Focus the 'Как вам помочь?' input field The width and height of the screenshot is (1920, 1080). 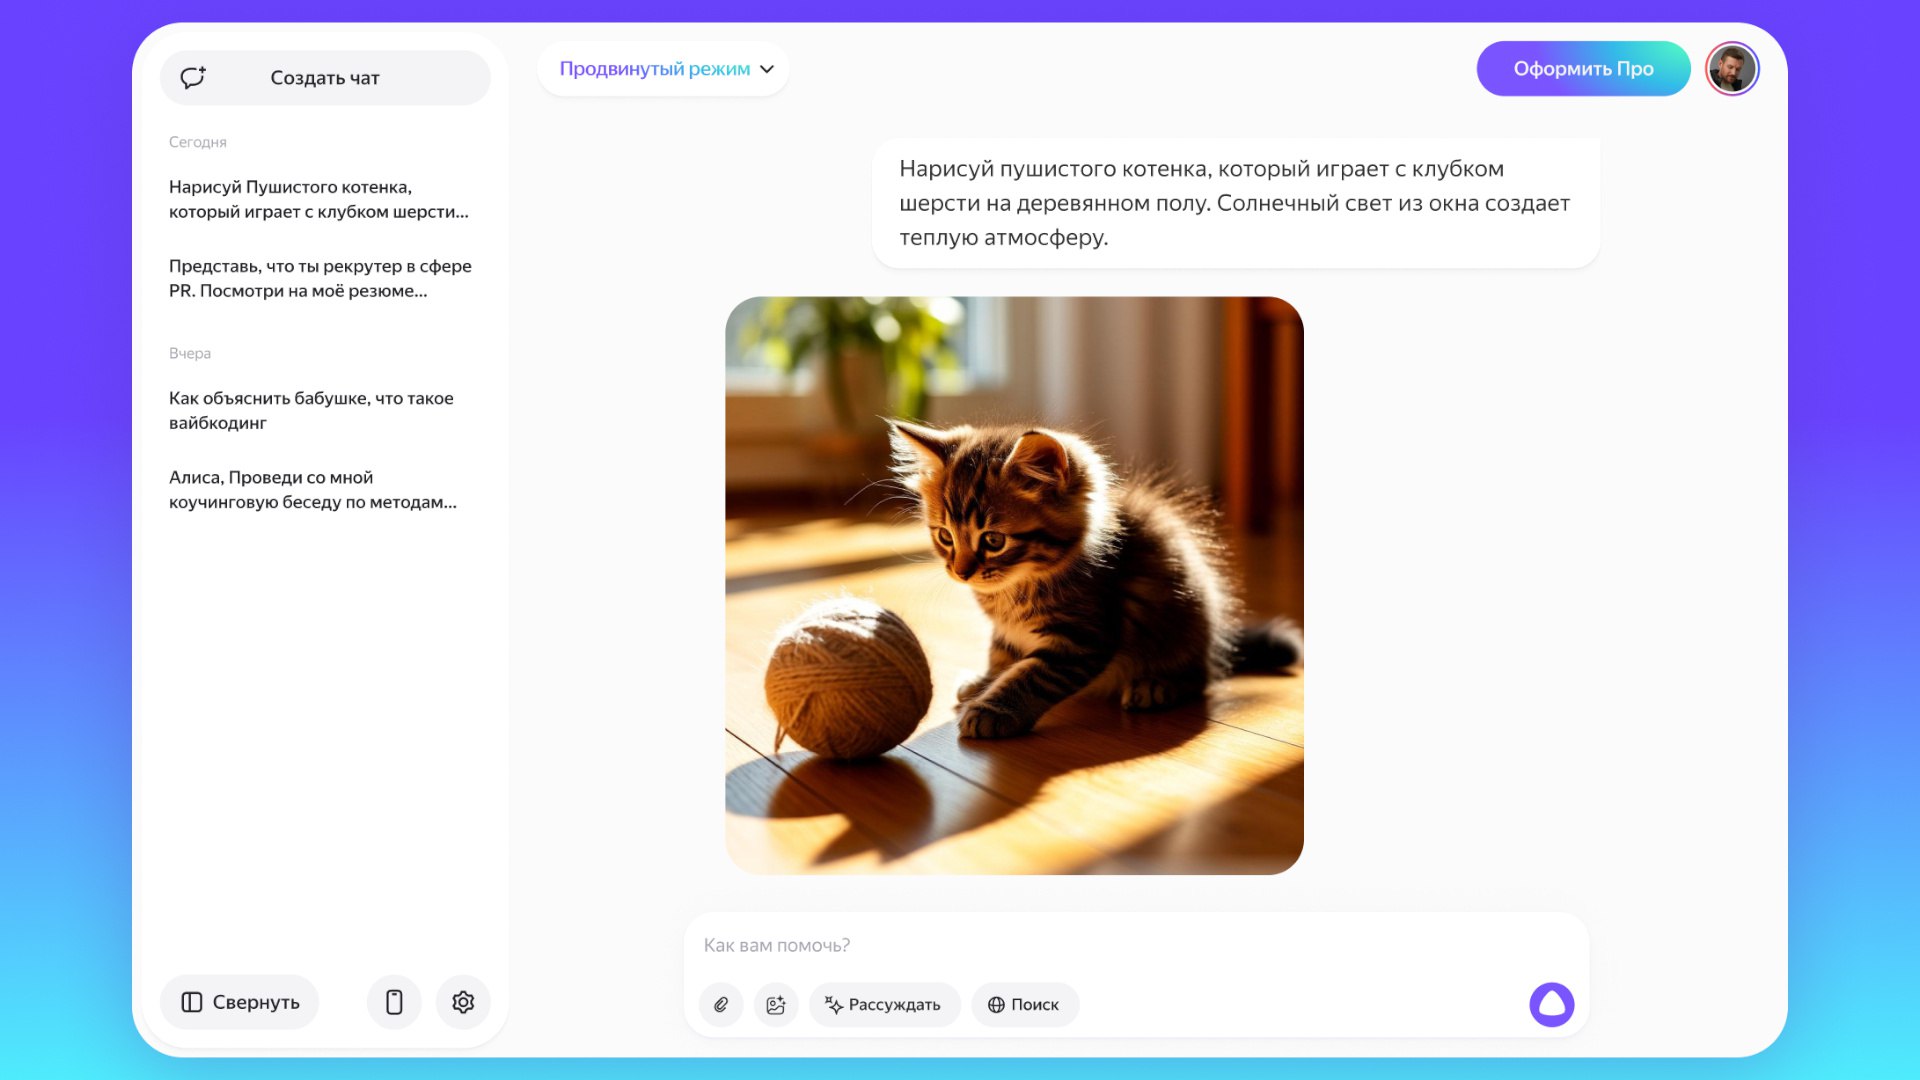1137,945
